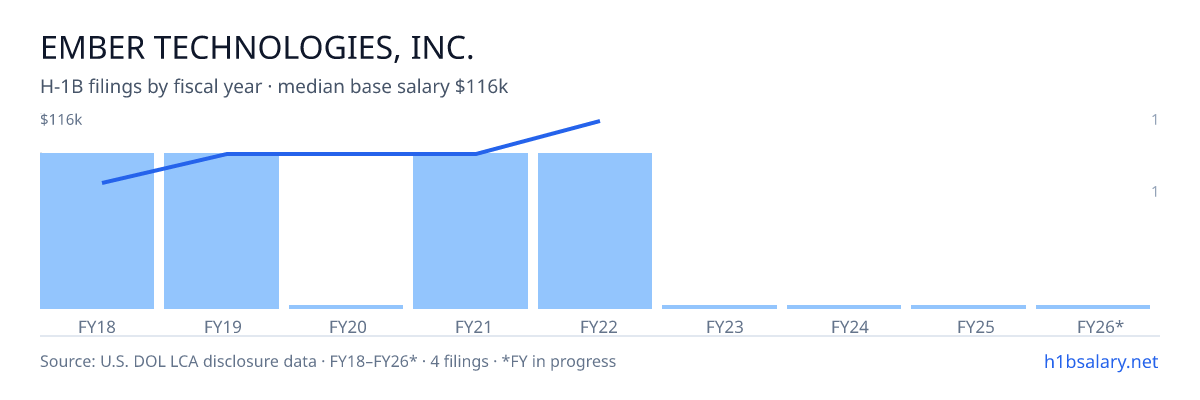Select the small FY20 bar

346,307
